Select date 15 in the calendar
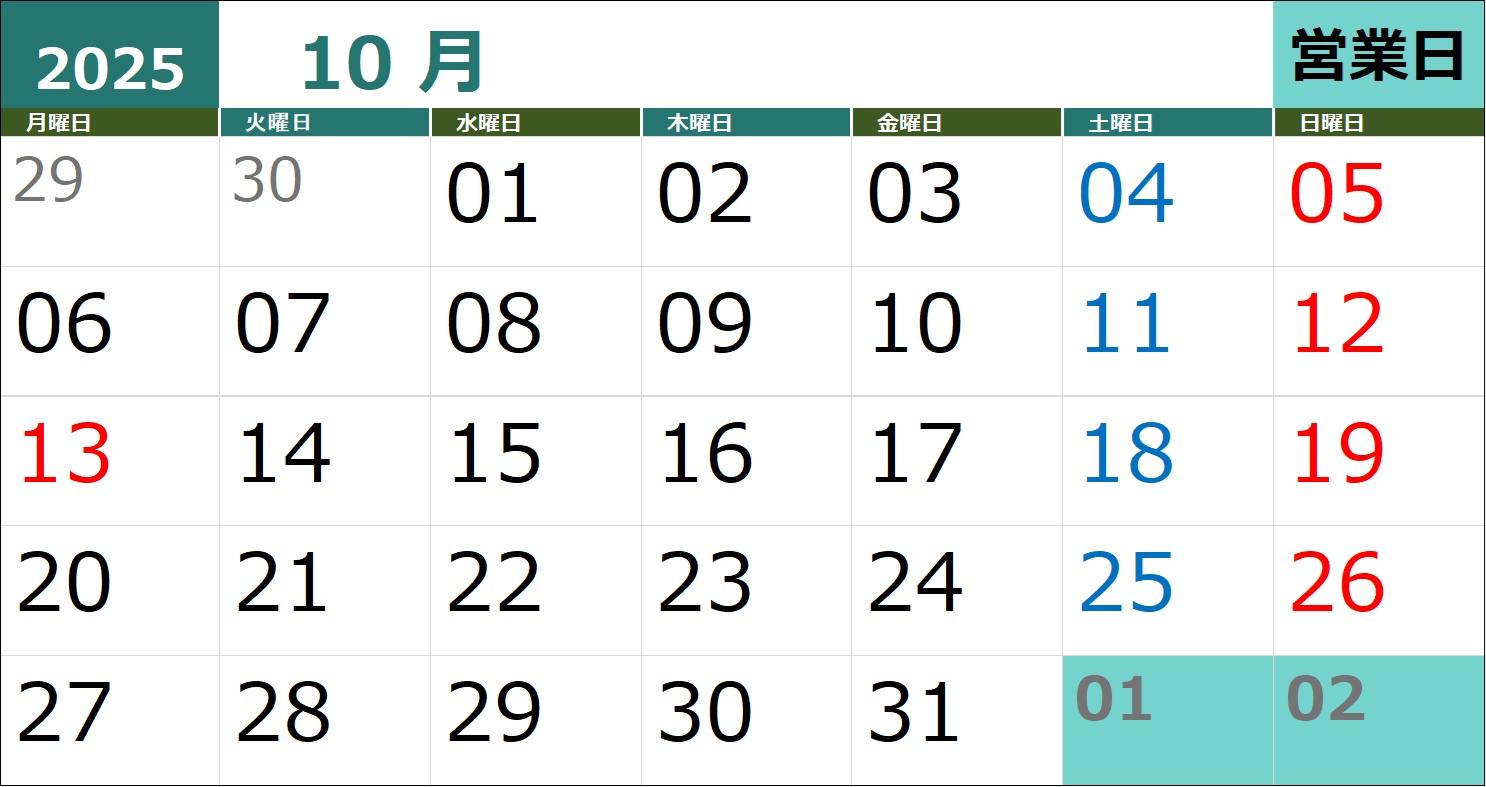This screenshot has height=787, width=1486. pos(493,454)
